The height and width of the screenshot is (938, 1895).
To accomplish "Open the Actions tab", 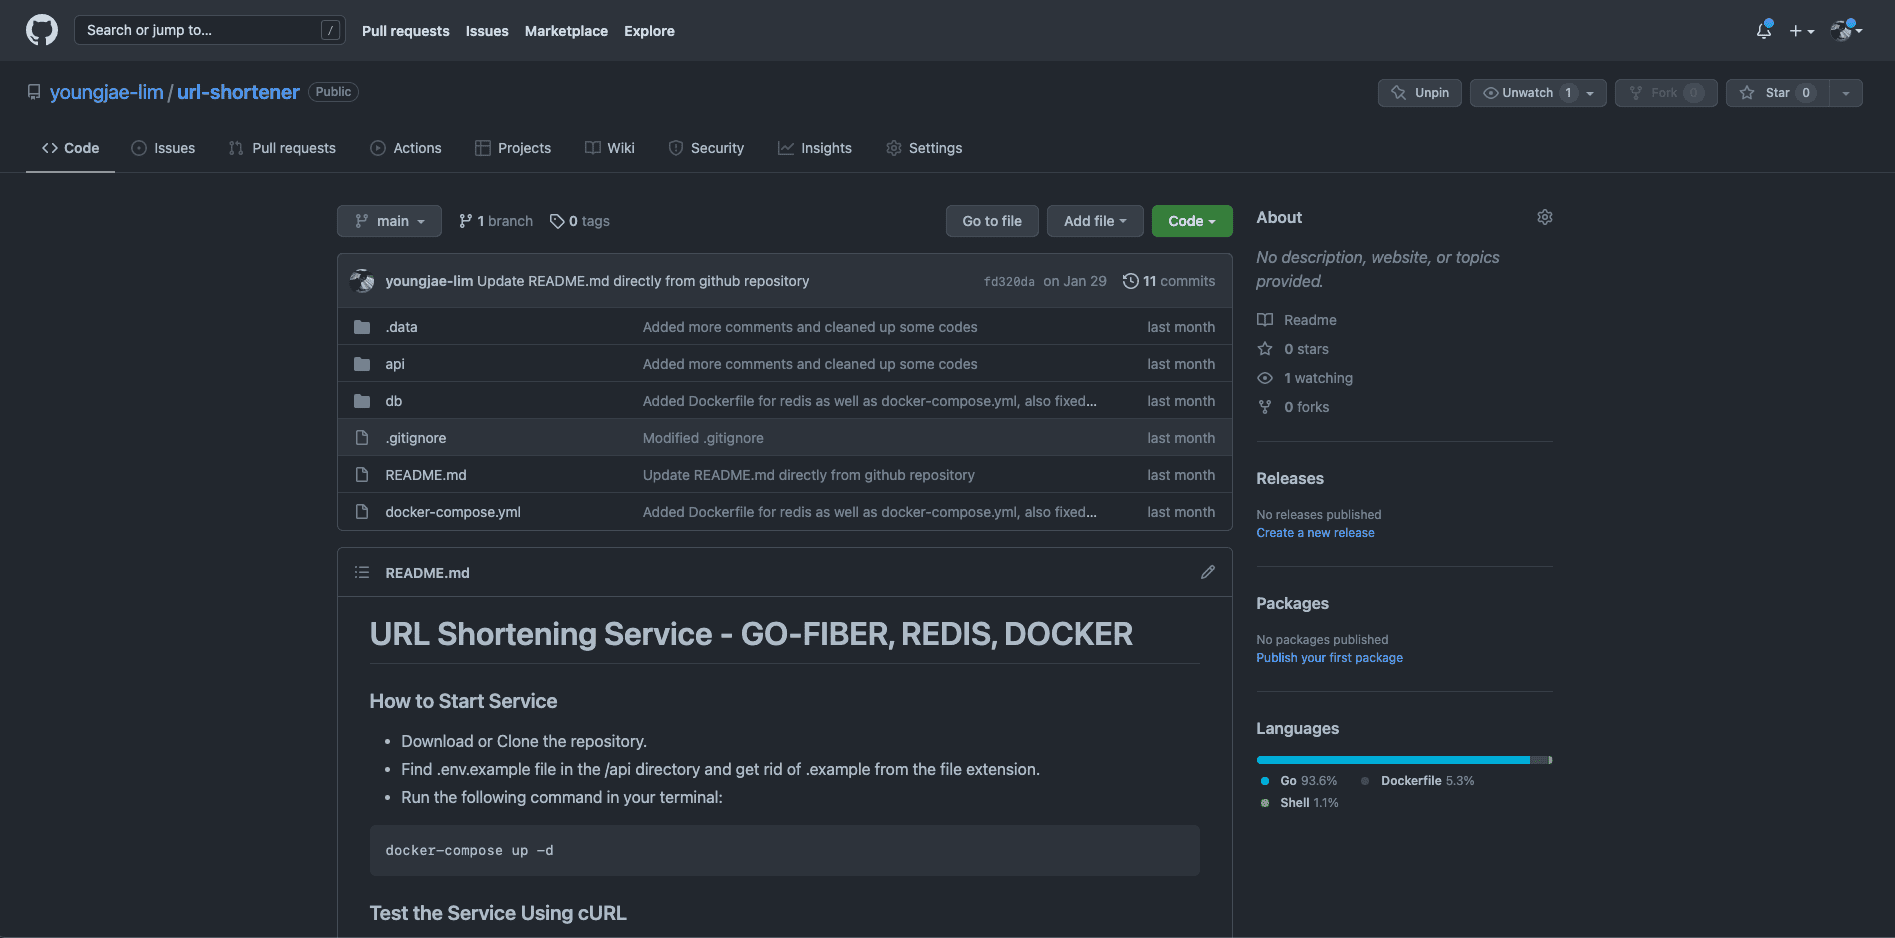I will [x=405, y=148].
